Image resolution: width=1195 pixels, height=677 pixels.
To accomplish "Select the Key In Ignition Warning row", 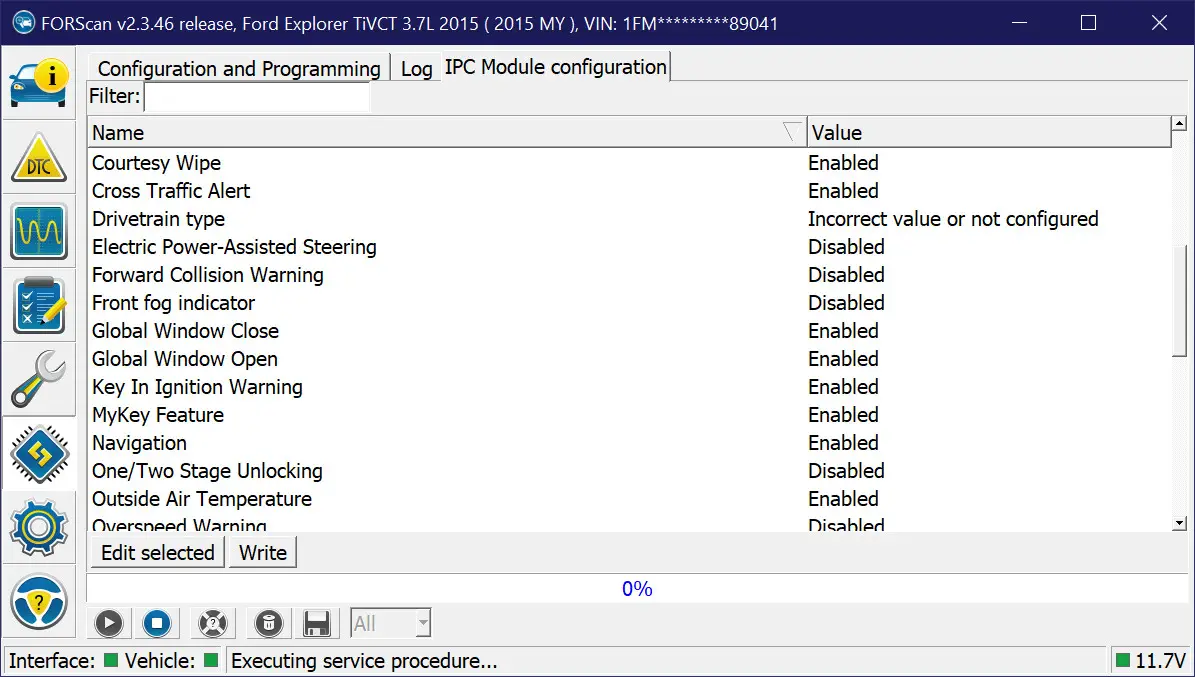I will pos(630,387).
